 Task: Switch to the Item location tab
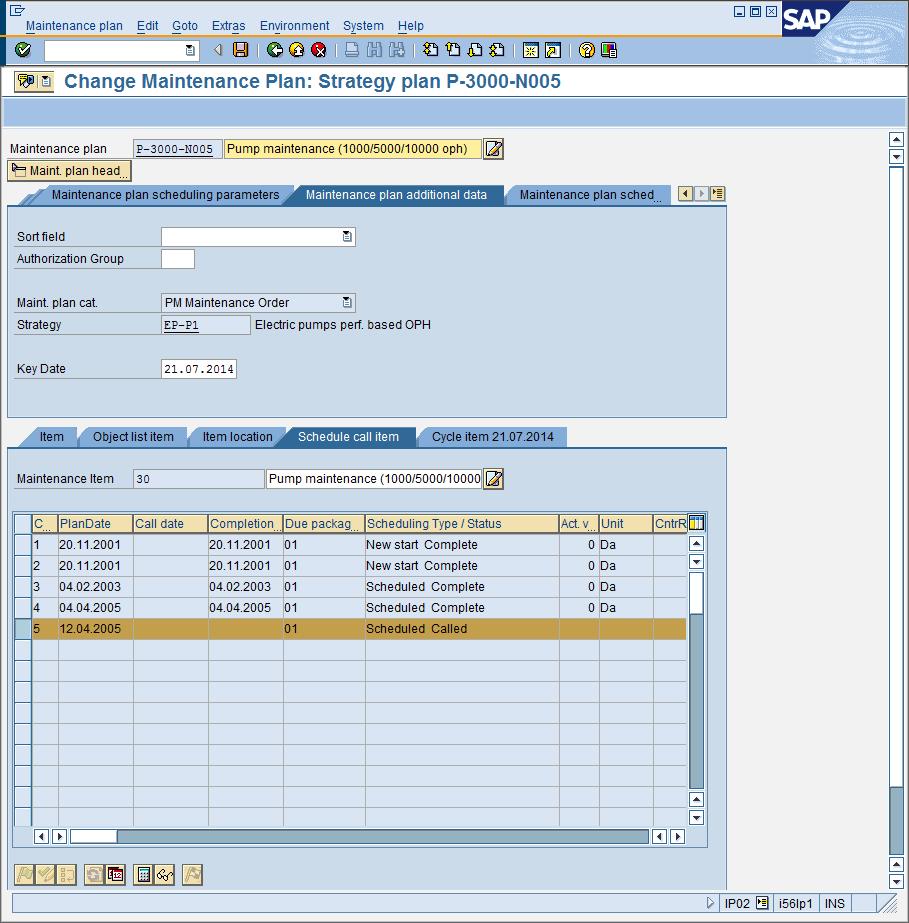pyautogui.click(x=237, y=437)
